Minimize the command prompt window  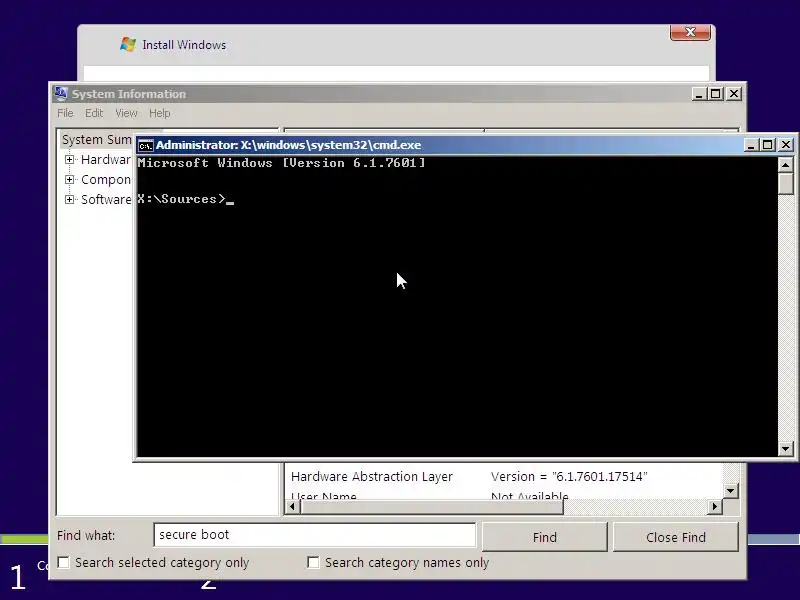click(751, 145)
